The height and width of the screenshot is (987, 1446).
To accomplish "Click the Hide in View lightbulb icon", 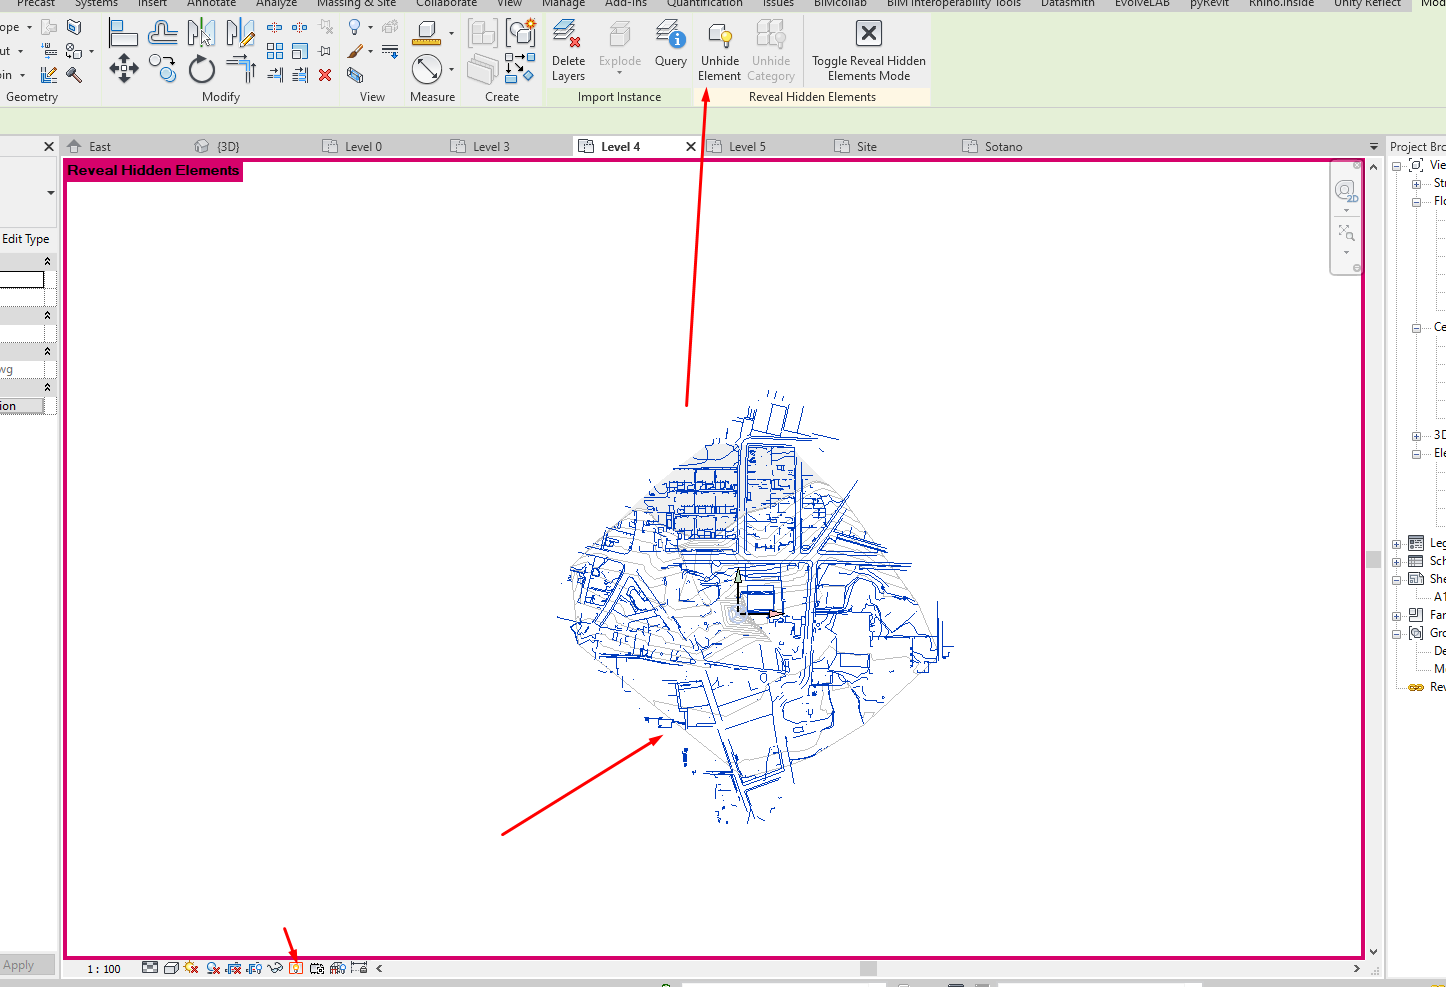I will coord(354,26).
